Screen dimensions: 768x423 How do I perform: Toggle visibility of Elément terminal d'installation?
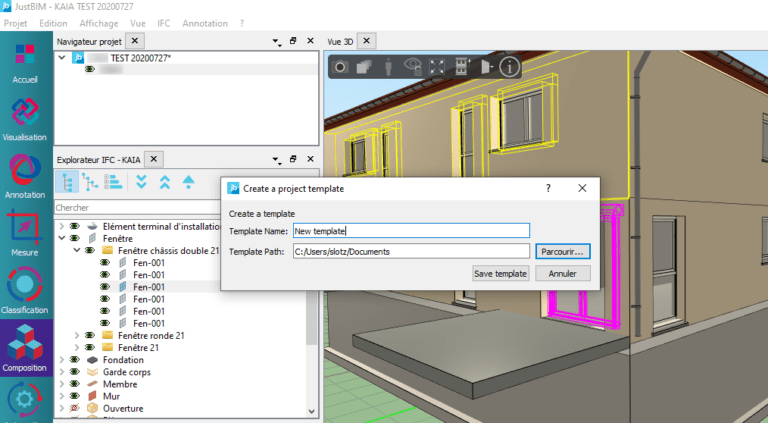pyautogui.click(x=74, y=226)
